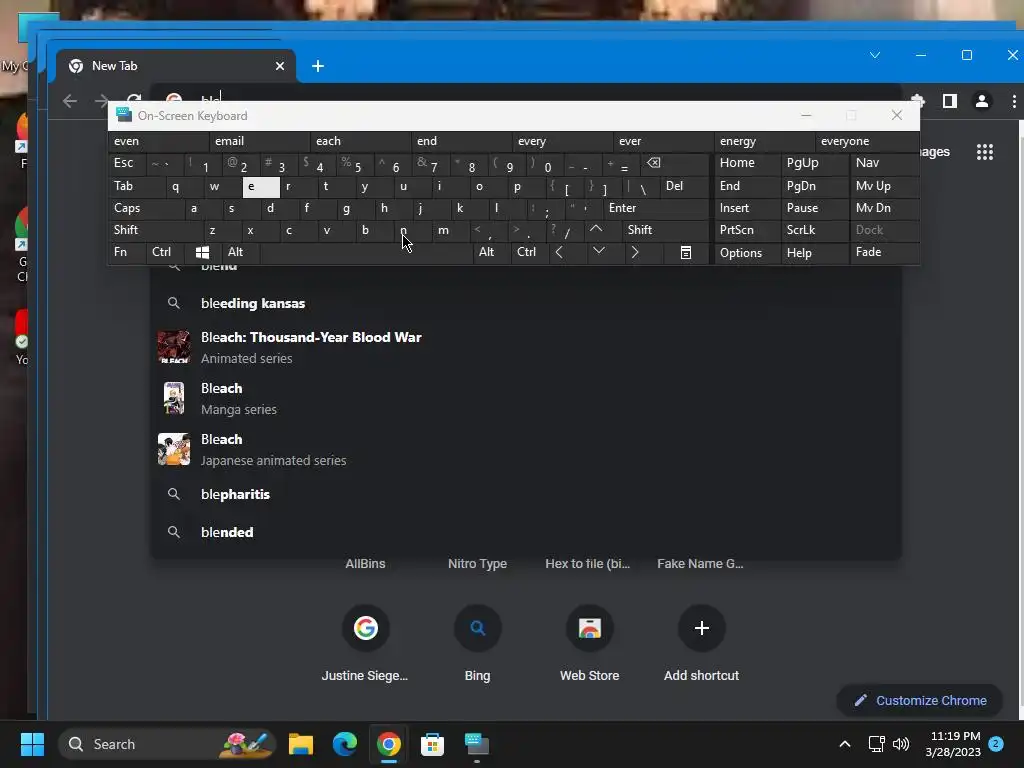Select the 'even' word suggestion
1024x768 pixels.
(159, 141)
